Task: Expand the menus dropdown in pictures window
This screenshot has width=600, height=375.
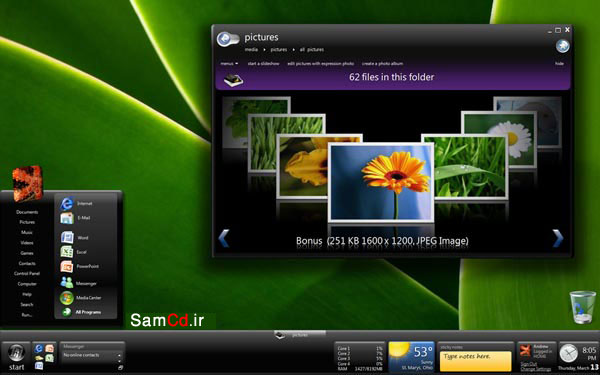Action: (x=229, y=64)
